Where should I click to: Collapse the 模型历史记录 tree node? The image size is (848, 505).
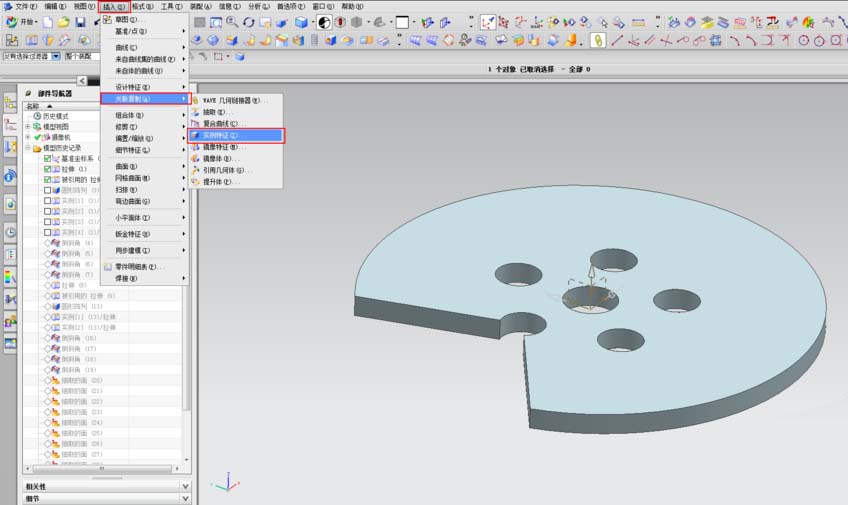pos(28,148)
